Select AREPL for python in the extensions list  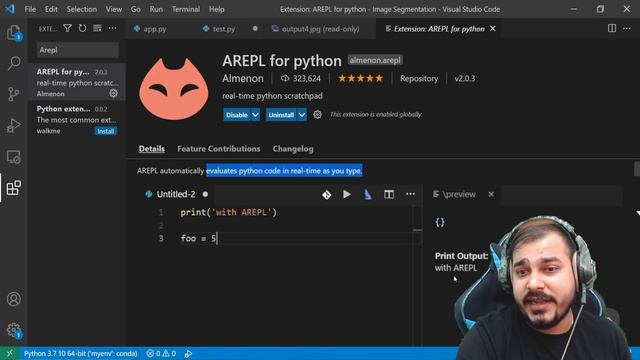(77, 82)
